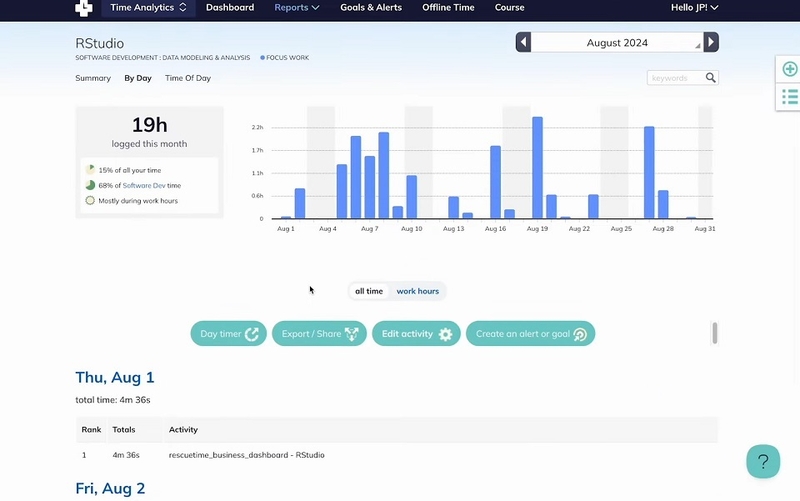The width and height of the screenshot is (800, 501).
Task: Open the Time Analytics product switcher
Action: [x=148, y=8]
